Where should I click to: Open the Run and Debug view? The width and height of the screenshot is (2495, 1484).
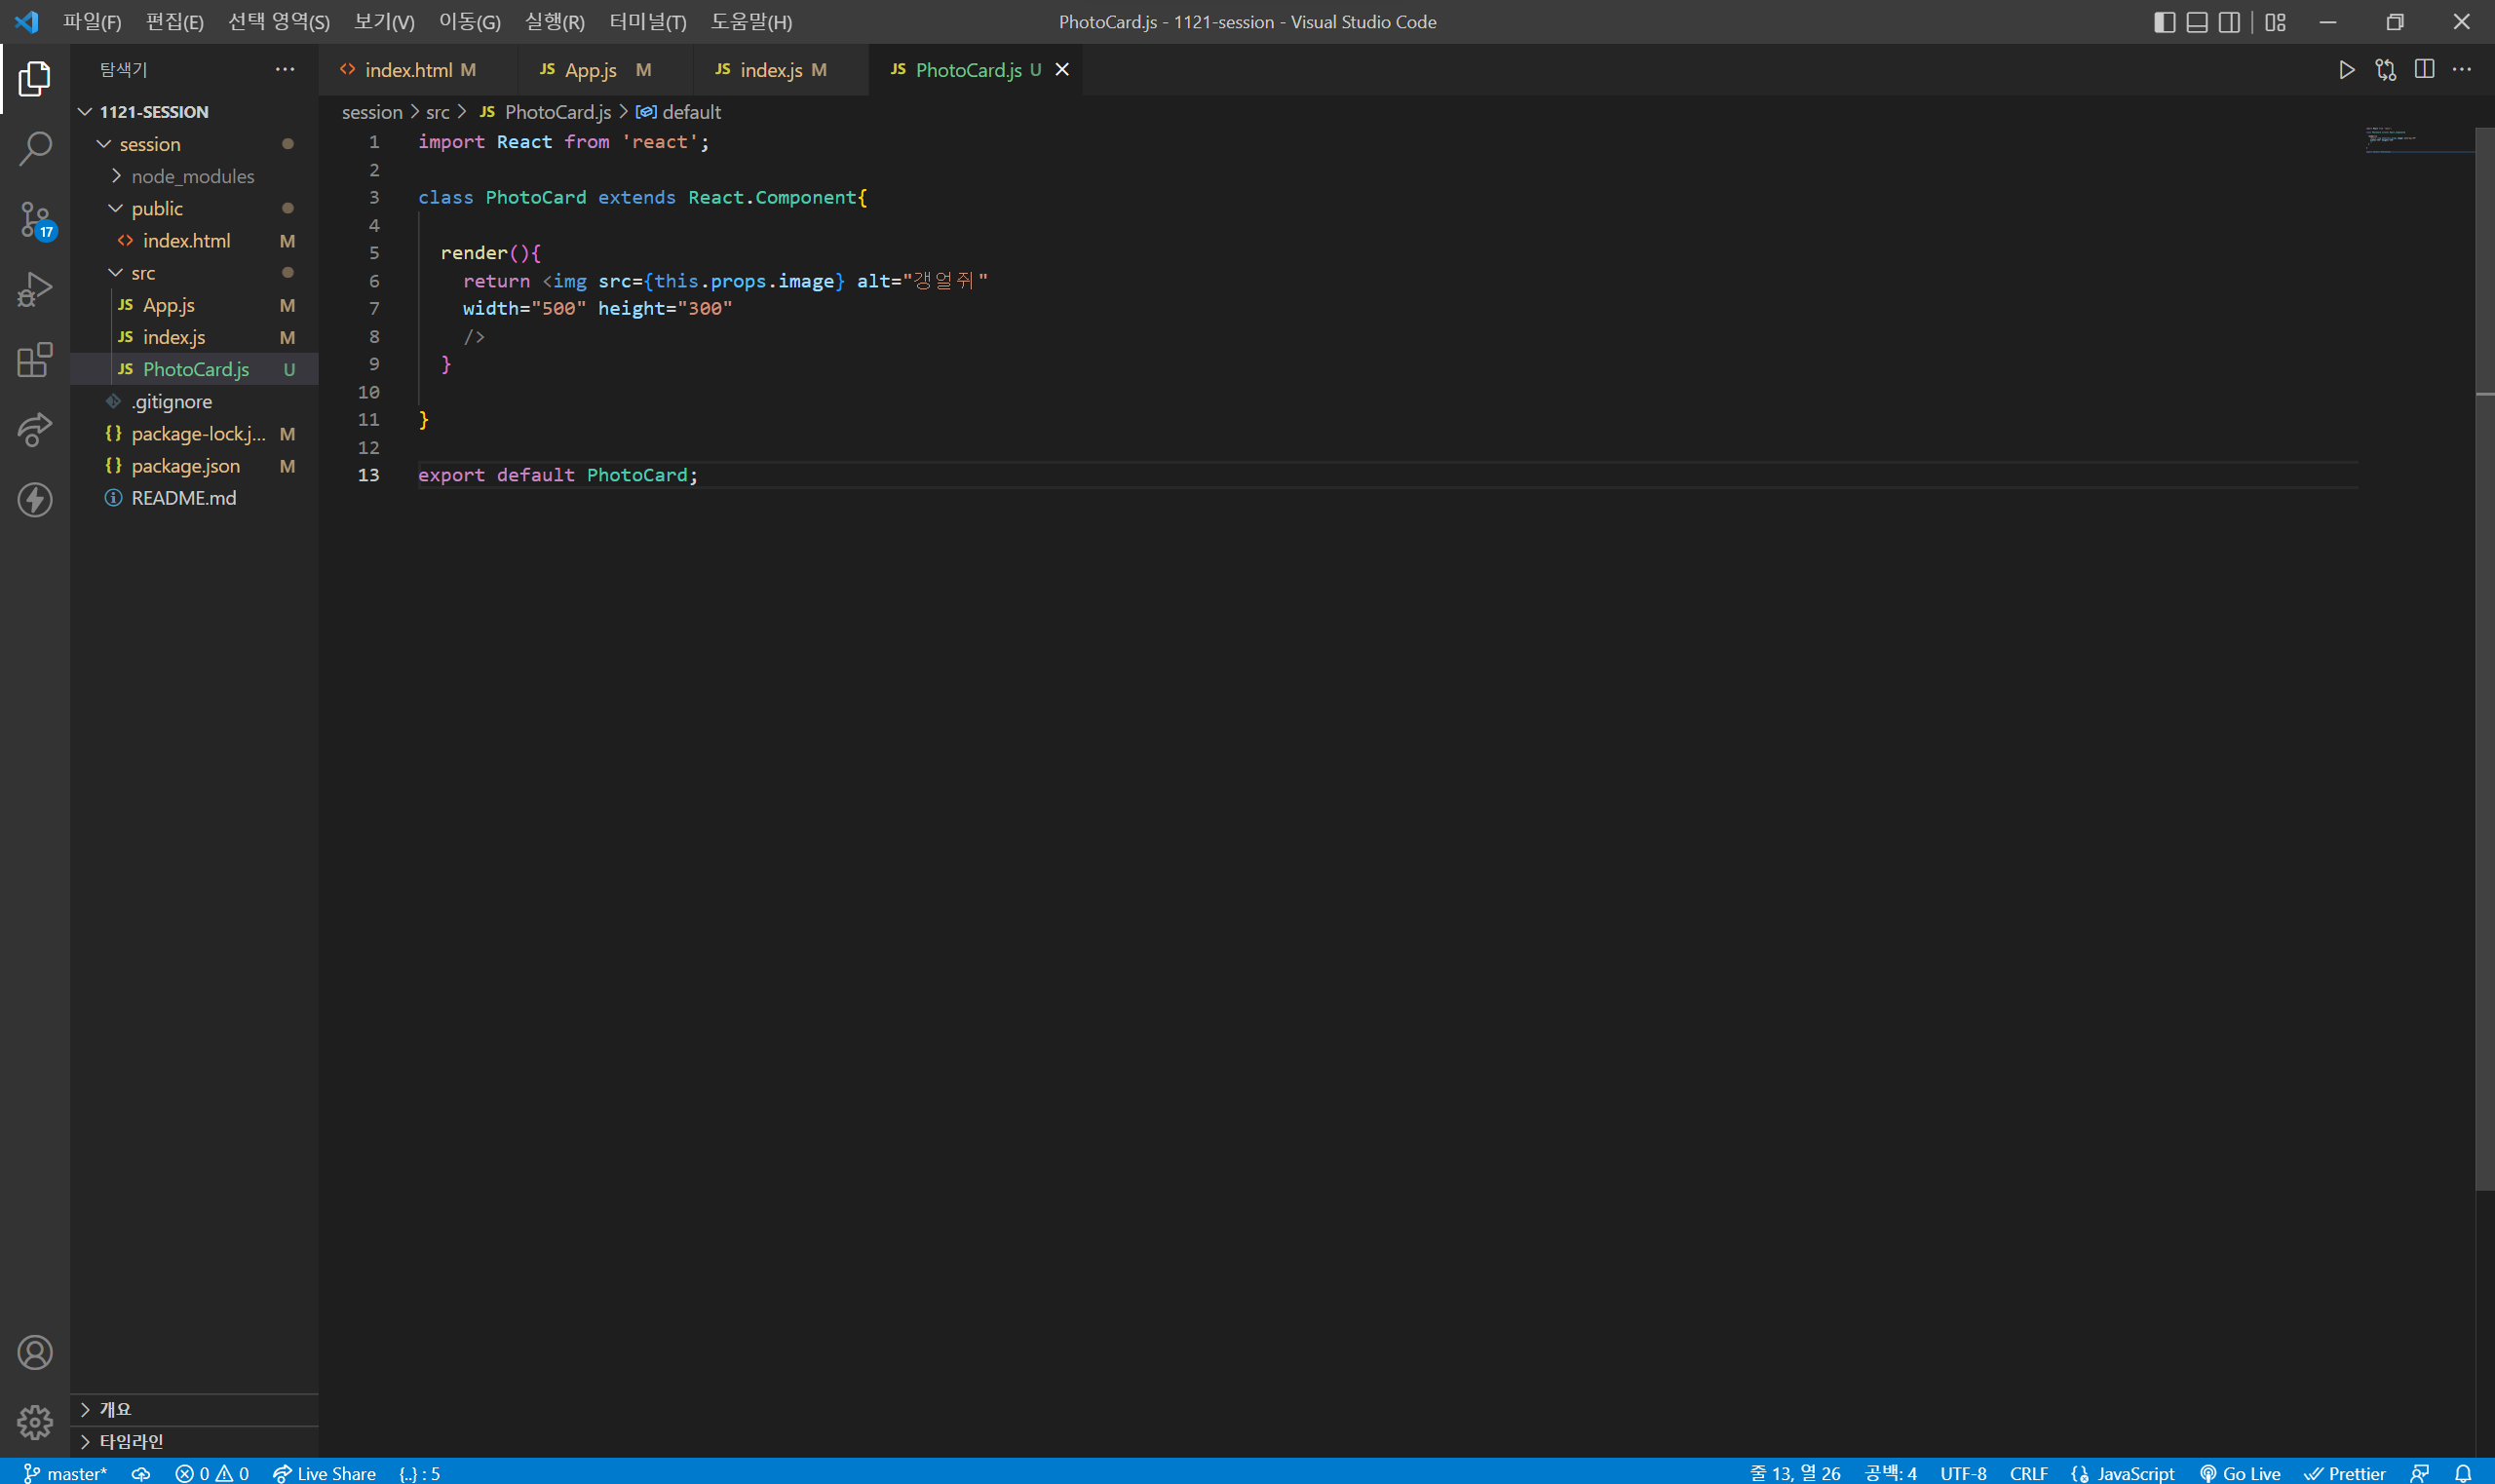(x=35, y=290)
